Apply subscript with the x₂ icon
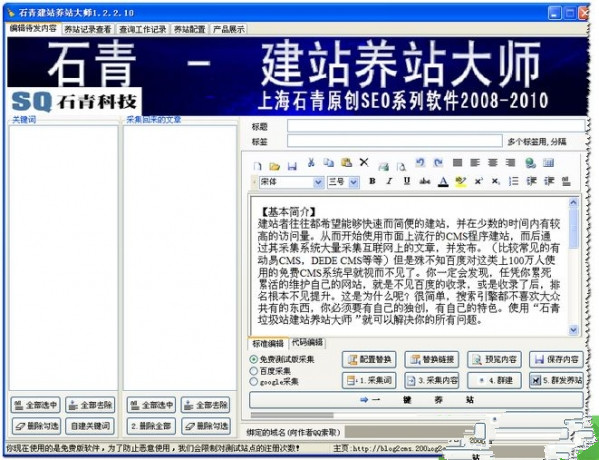599x460 pixels. point(496,181)
